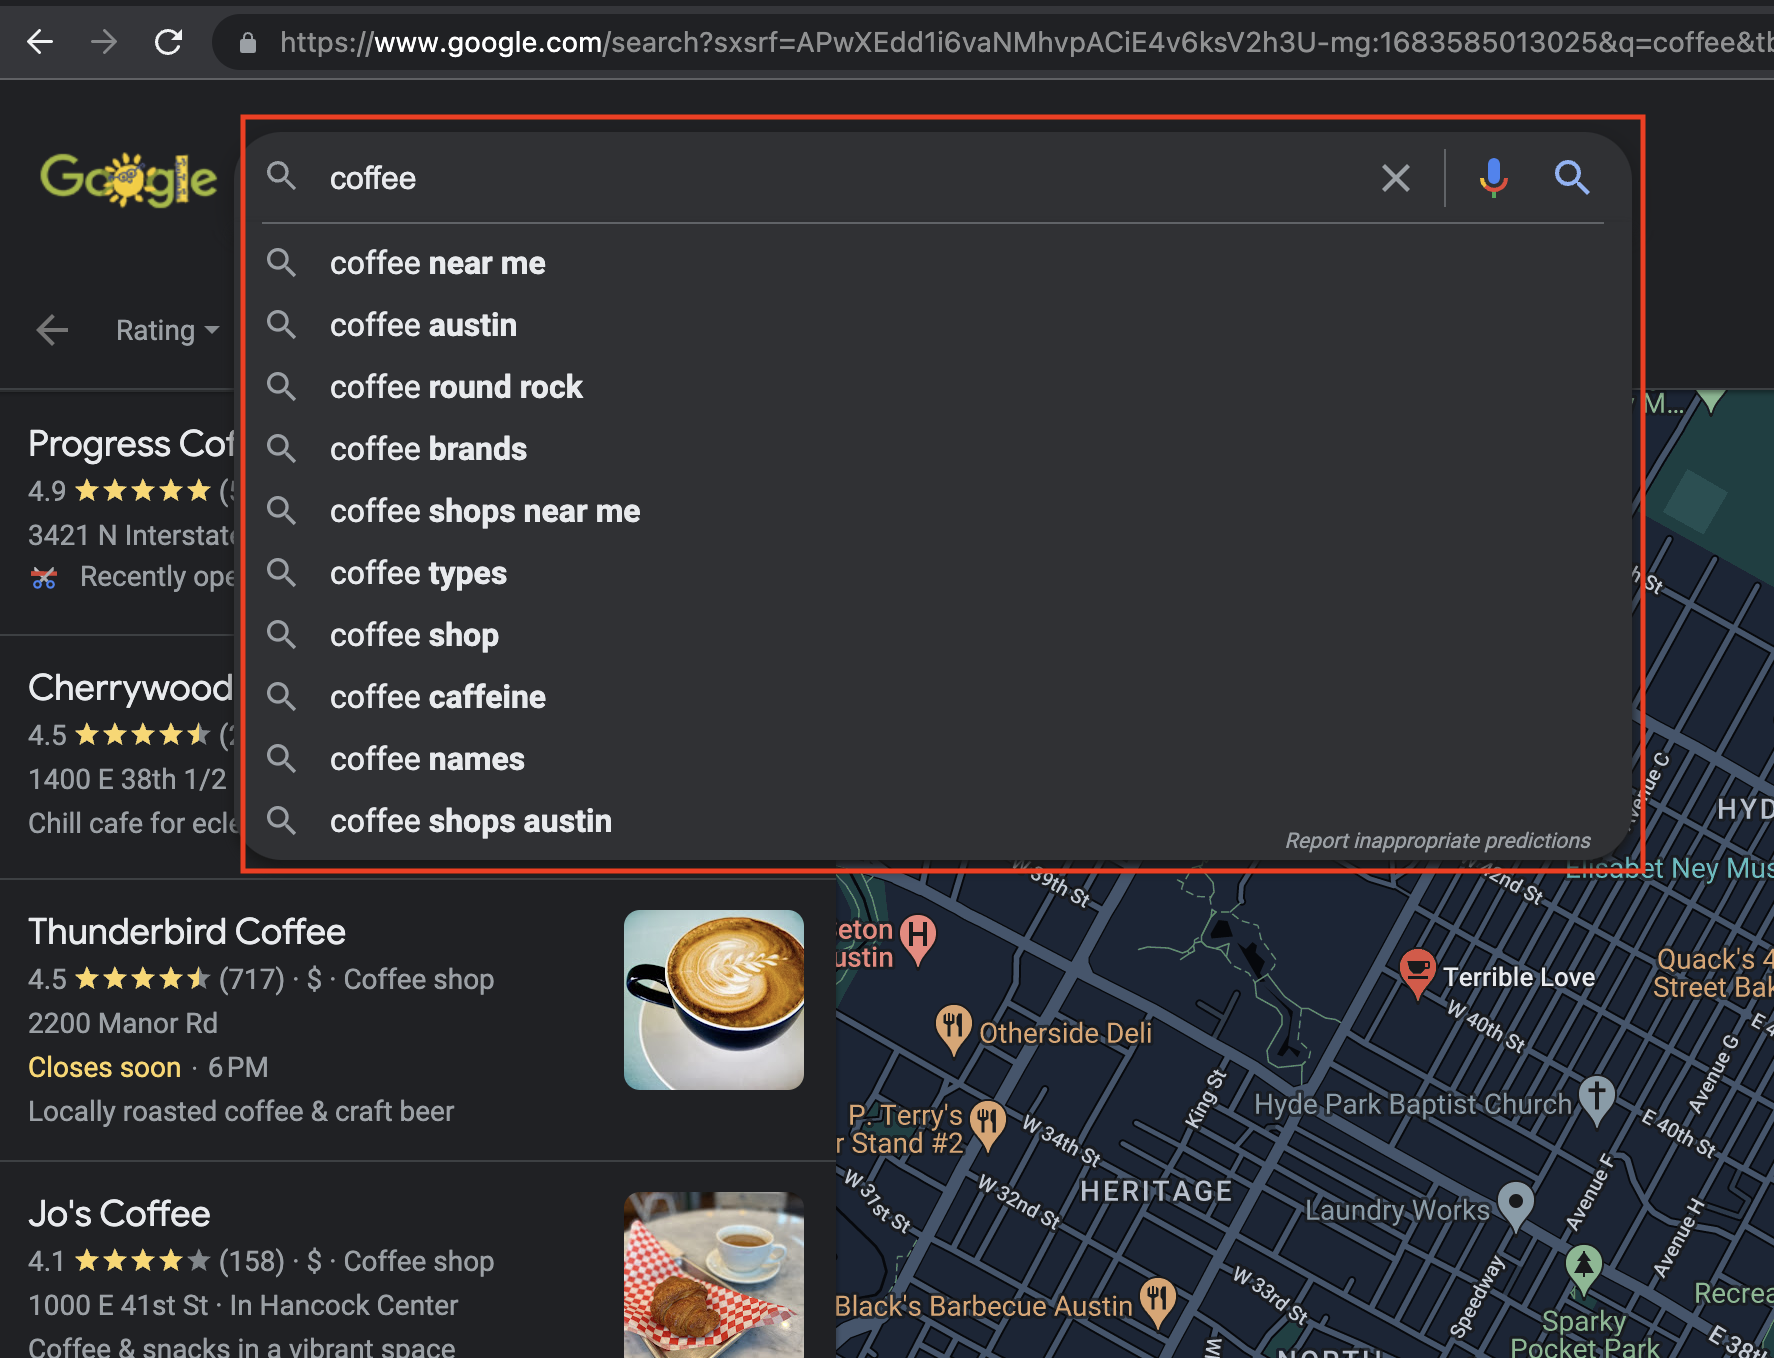Click the microphone voice search icon
This screenshot has width=1774, height=1358.
[x=1492, y=178]
